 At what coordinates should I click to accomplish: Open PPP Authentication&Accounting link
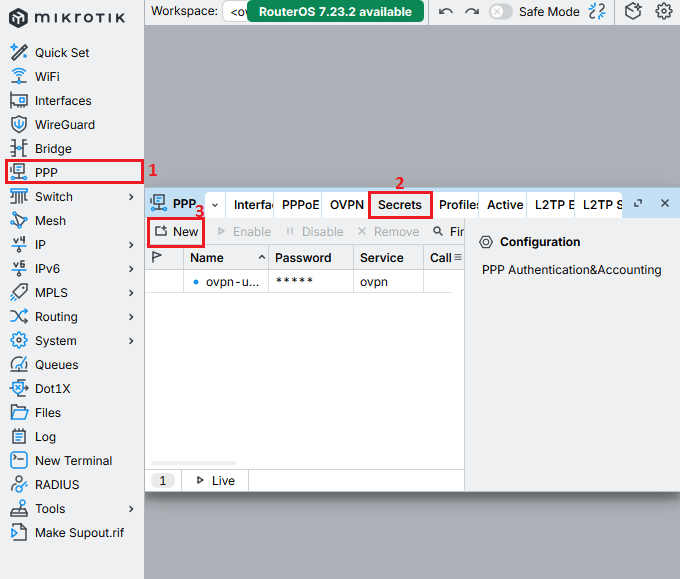(x=571, y=270)
